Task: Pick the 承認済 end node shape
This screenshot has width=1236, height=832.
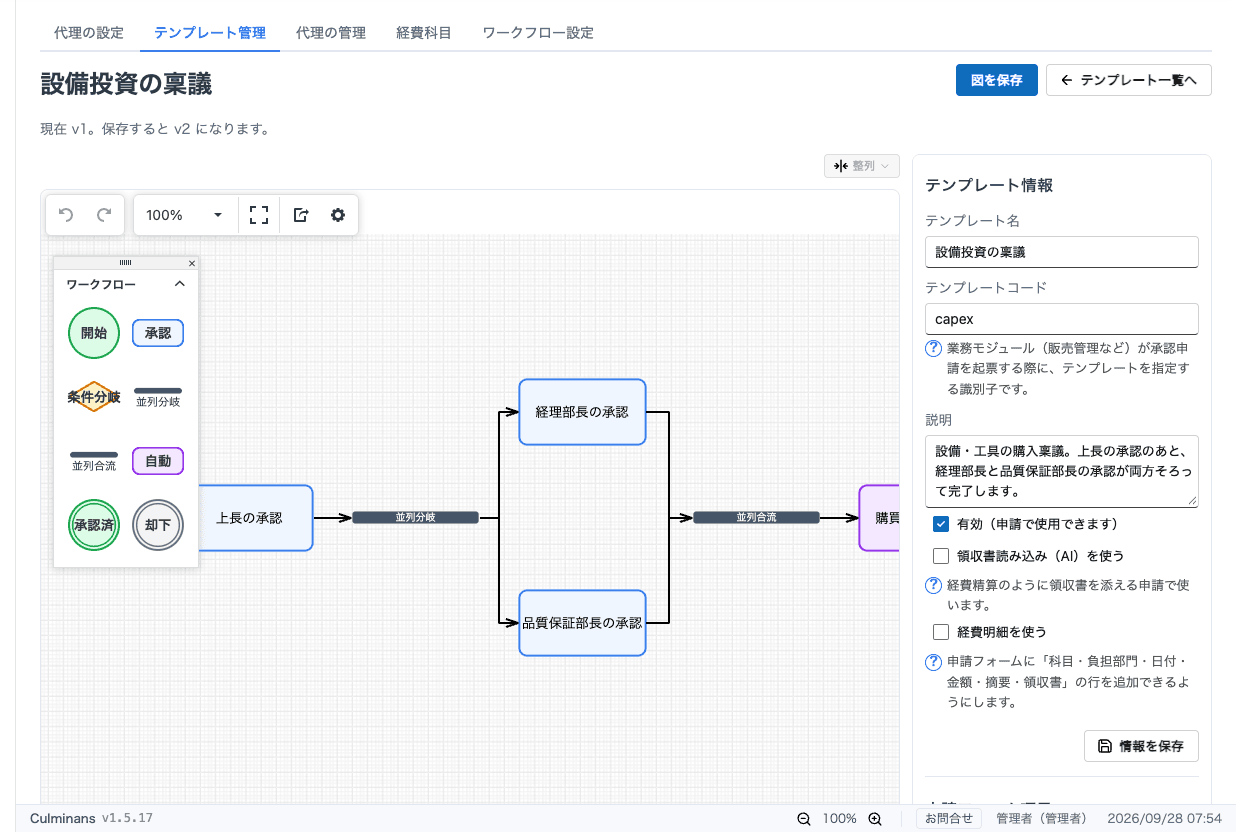Action: 94,525
